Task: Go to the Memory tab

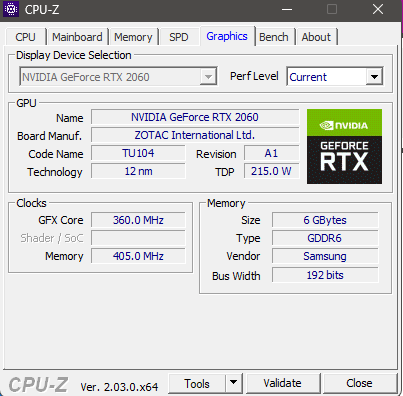Action: (133, 37)
